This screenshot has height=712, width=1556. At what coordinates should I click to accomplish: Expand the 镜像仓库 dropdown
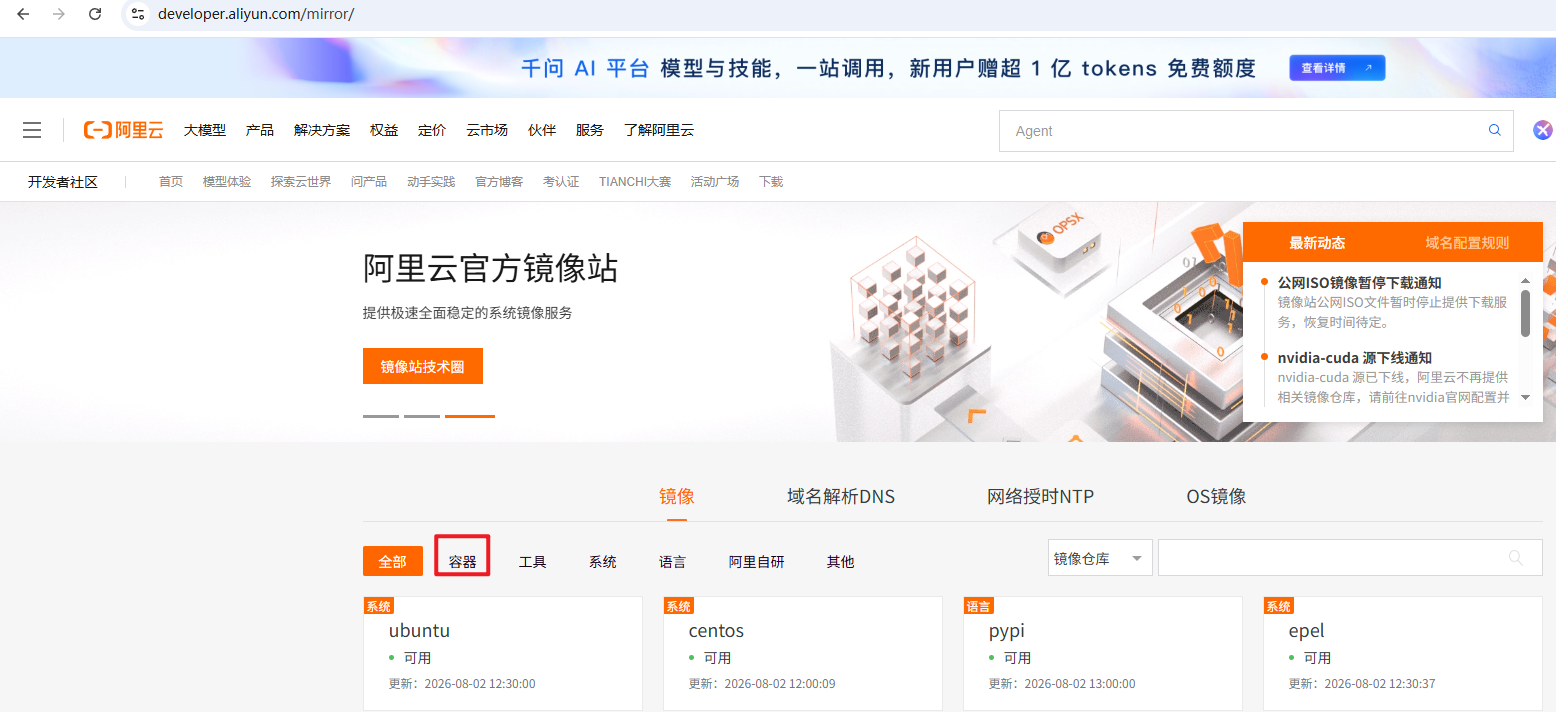1100,558
